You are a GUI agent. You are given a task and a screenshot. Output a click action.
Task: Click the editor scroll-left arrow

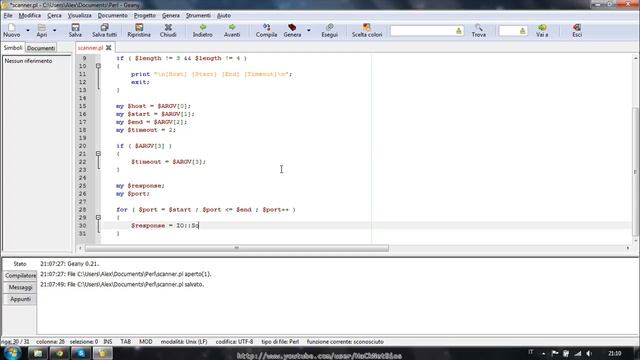click(80, 248)
